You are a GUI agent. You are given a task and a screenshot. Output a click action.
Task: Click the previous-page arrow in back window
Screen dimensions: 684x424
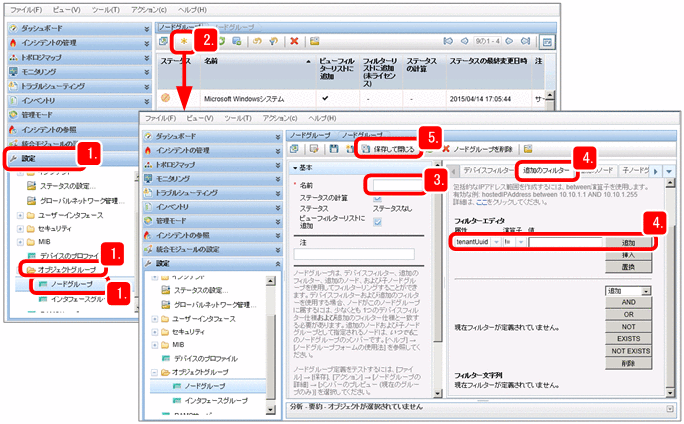click(x=464, y=41)
